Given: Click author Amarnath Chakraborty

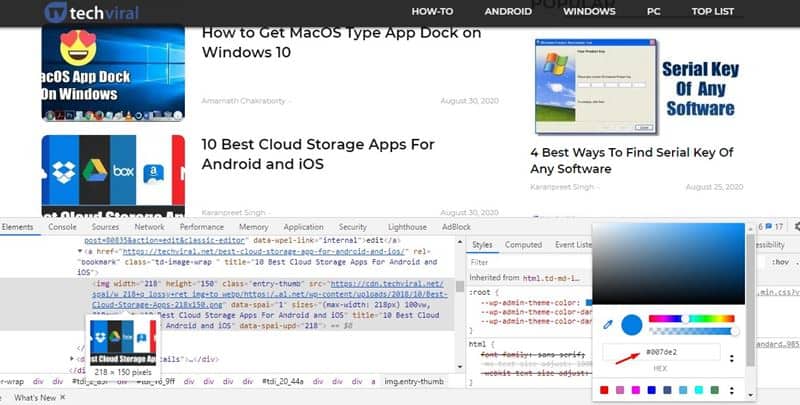Looking at the screenshot, I should click(243, 101).
